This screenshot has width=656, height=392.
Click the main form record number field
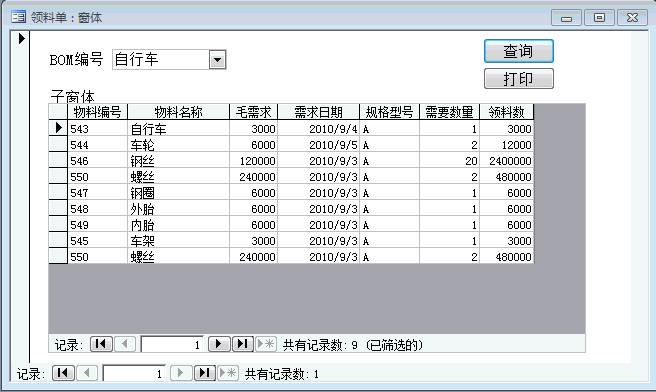[134, 373]
